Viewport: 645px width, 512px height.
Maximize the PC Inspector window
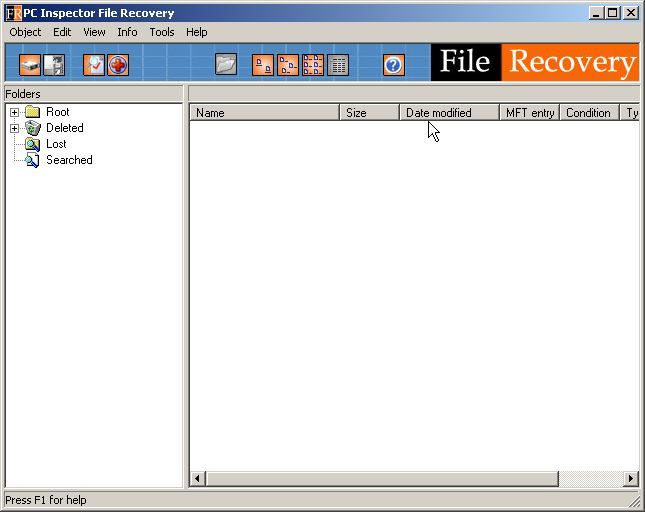(x=613, y=13)
